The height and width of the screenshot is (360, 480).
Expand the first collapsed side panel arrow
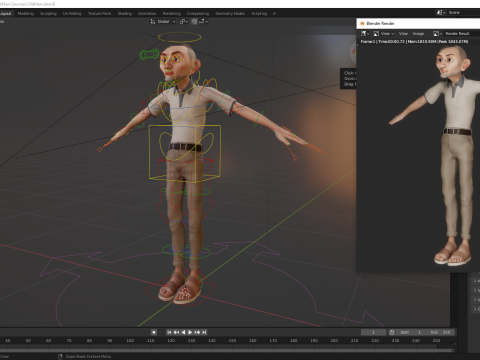(x=475, y=281)
